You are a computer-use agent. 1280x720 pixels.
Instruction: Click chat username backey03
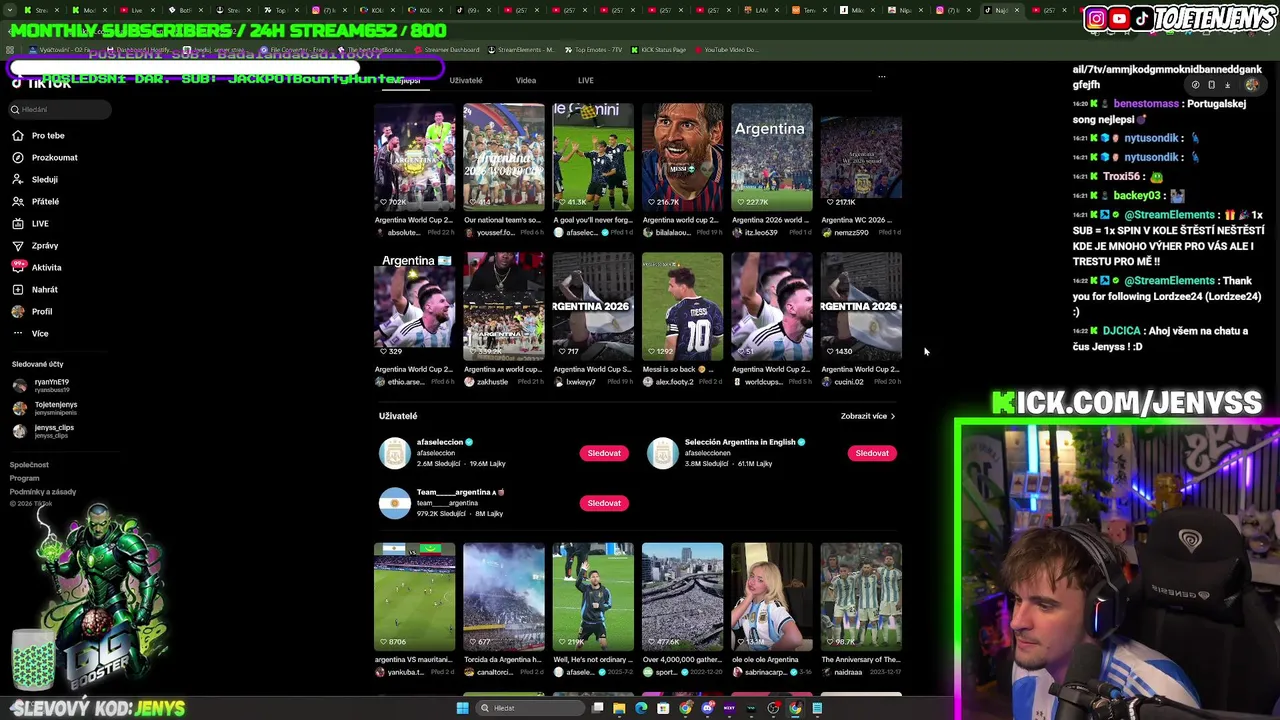[x=1137, y=196]
